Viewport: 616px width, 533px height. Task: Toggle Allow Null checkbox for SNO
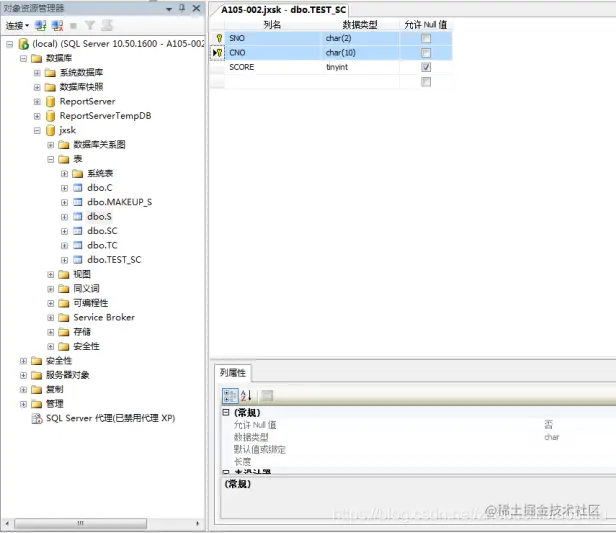425,38
